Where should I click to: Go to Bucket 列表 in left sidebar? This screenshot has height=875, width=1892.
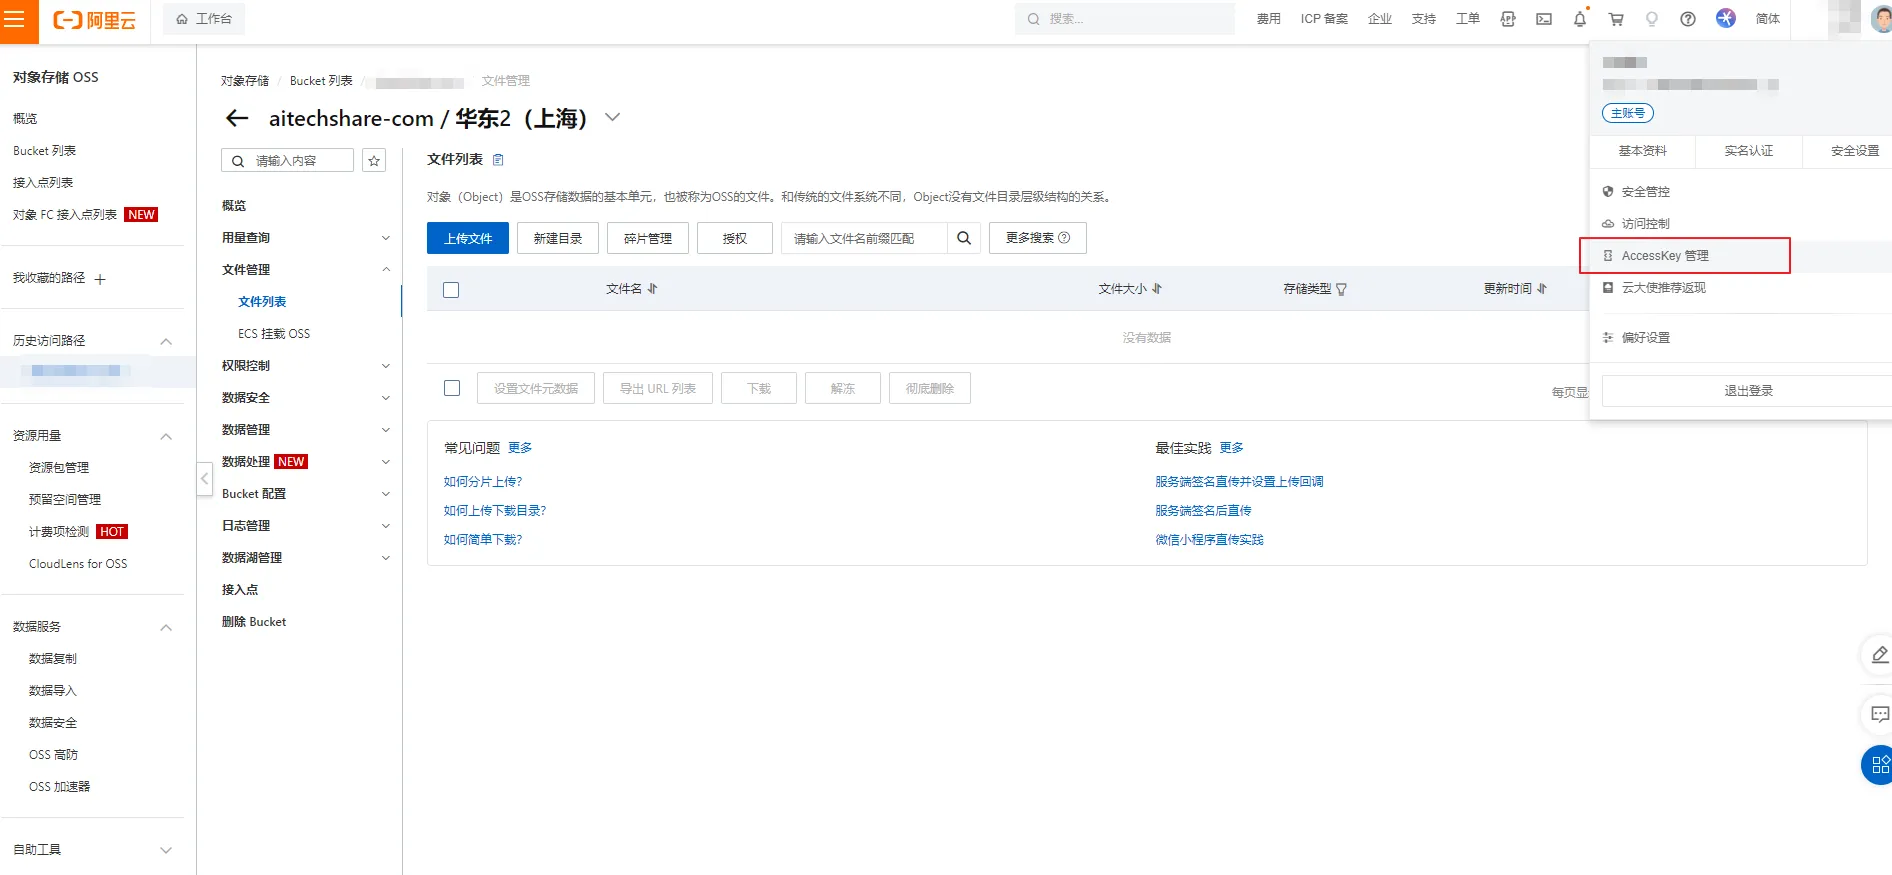[x=44, y=151]
